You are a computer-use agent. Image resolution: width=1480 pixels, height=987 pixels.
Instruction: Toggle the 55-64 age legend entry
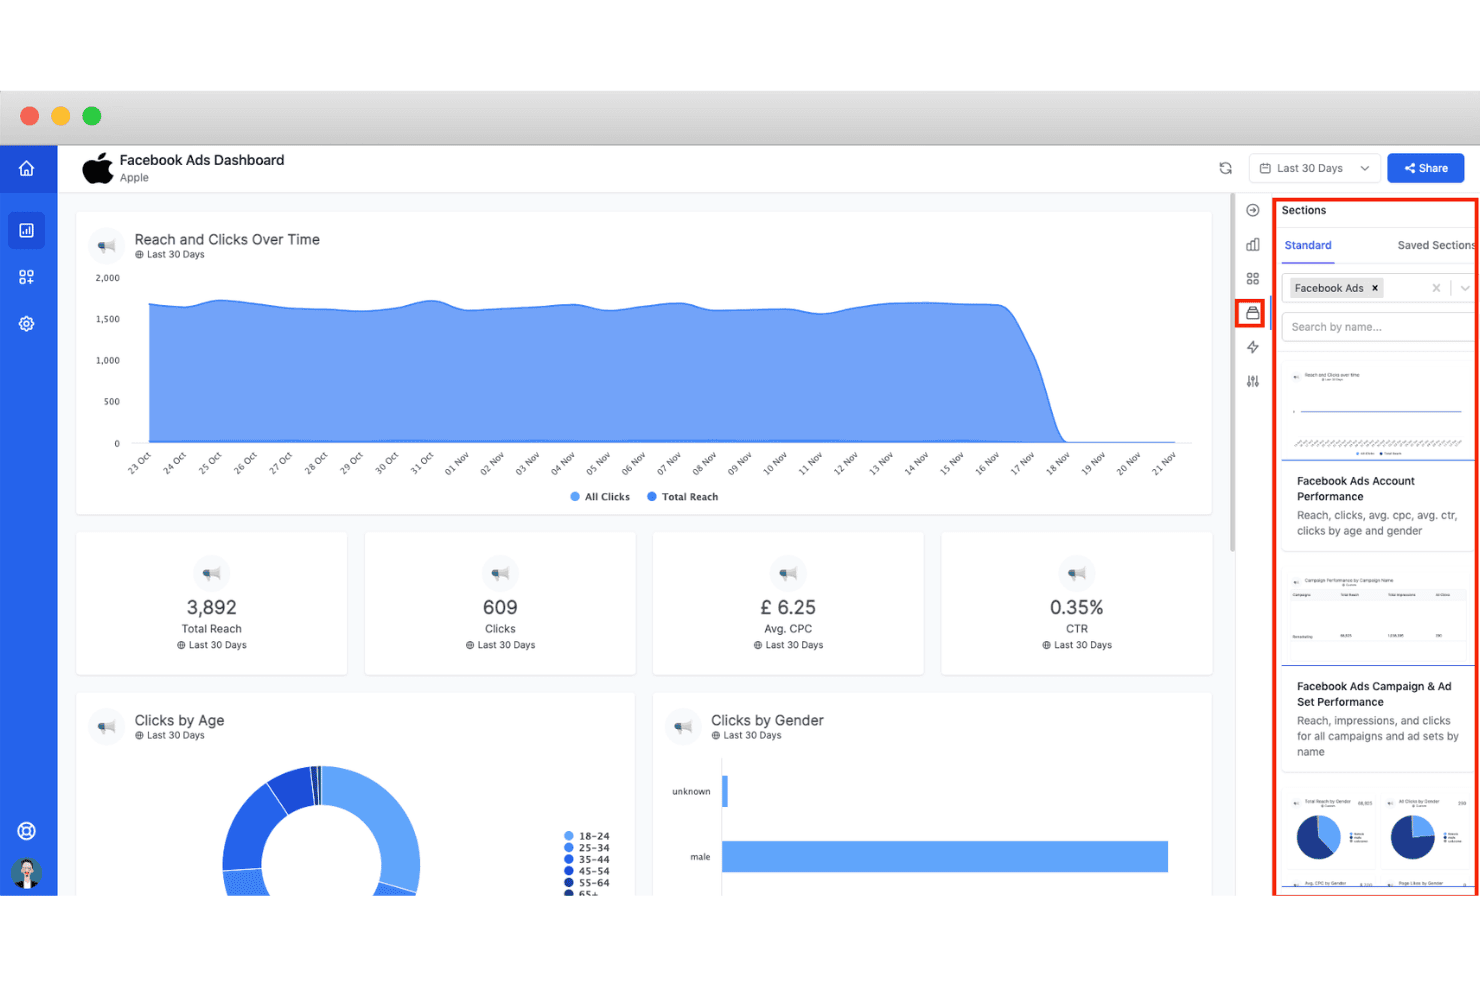point(587,883)
